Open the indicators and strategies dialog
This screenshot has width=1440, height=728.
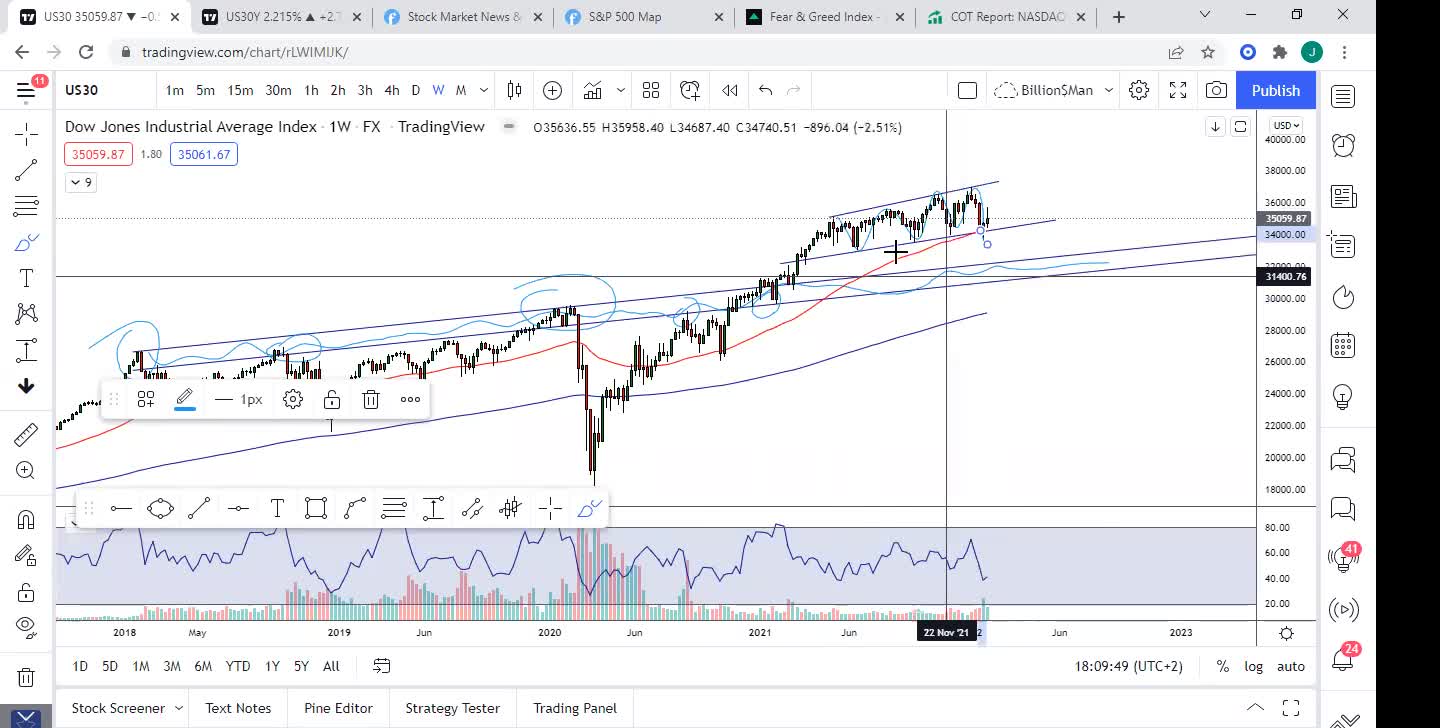coord(593,90)
